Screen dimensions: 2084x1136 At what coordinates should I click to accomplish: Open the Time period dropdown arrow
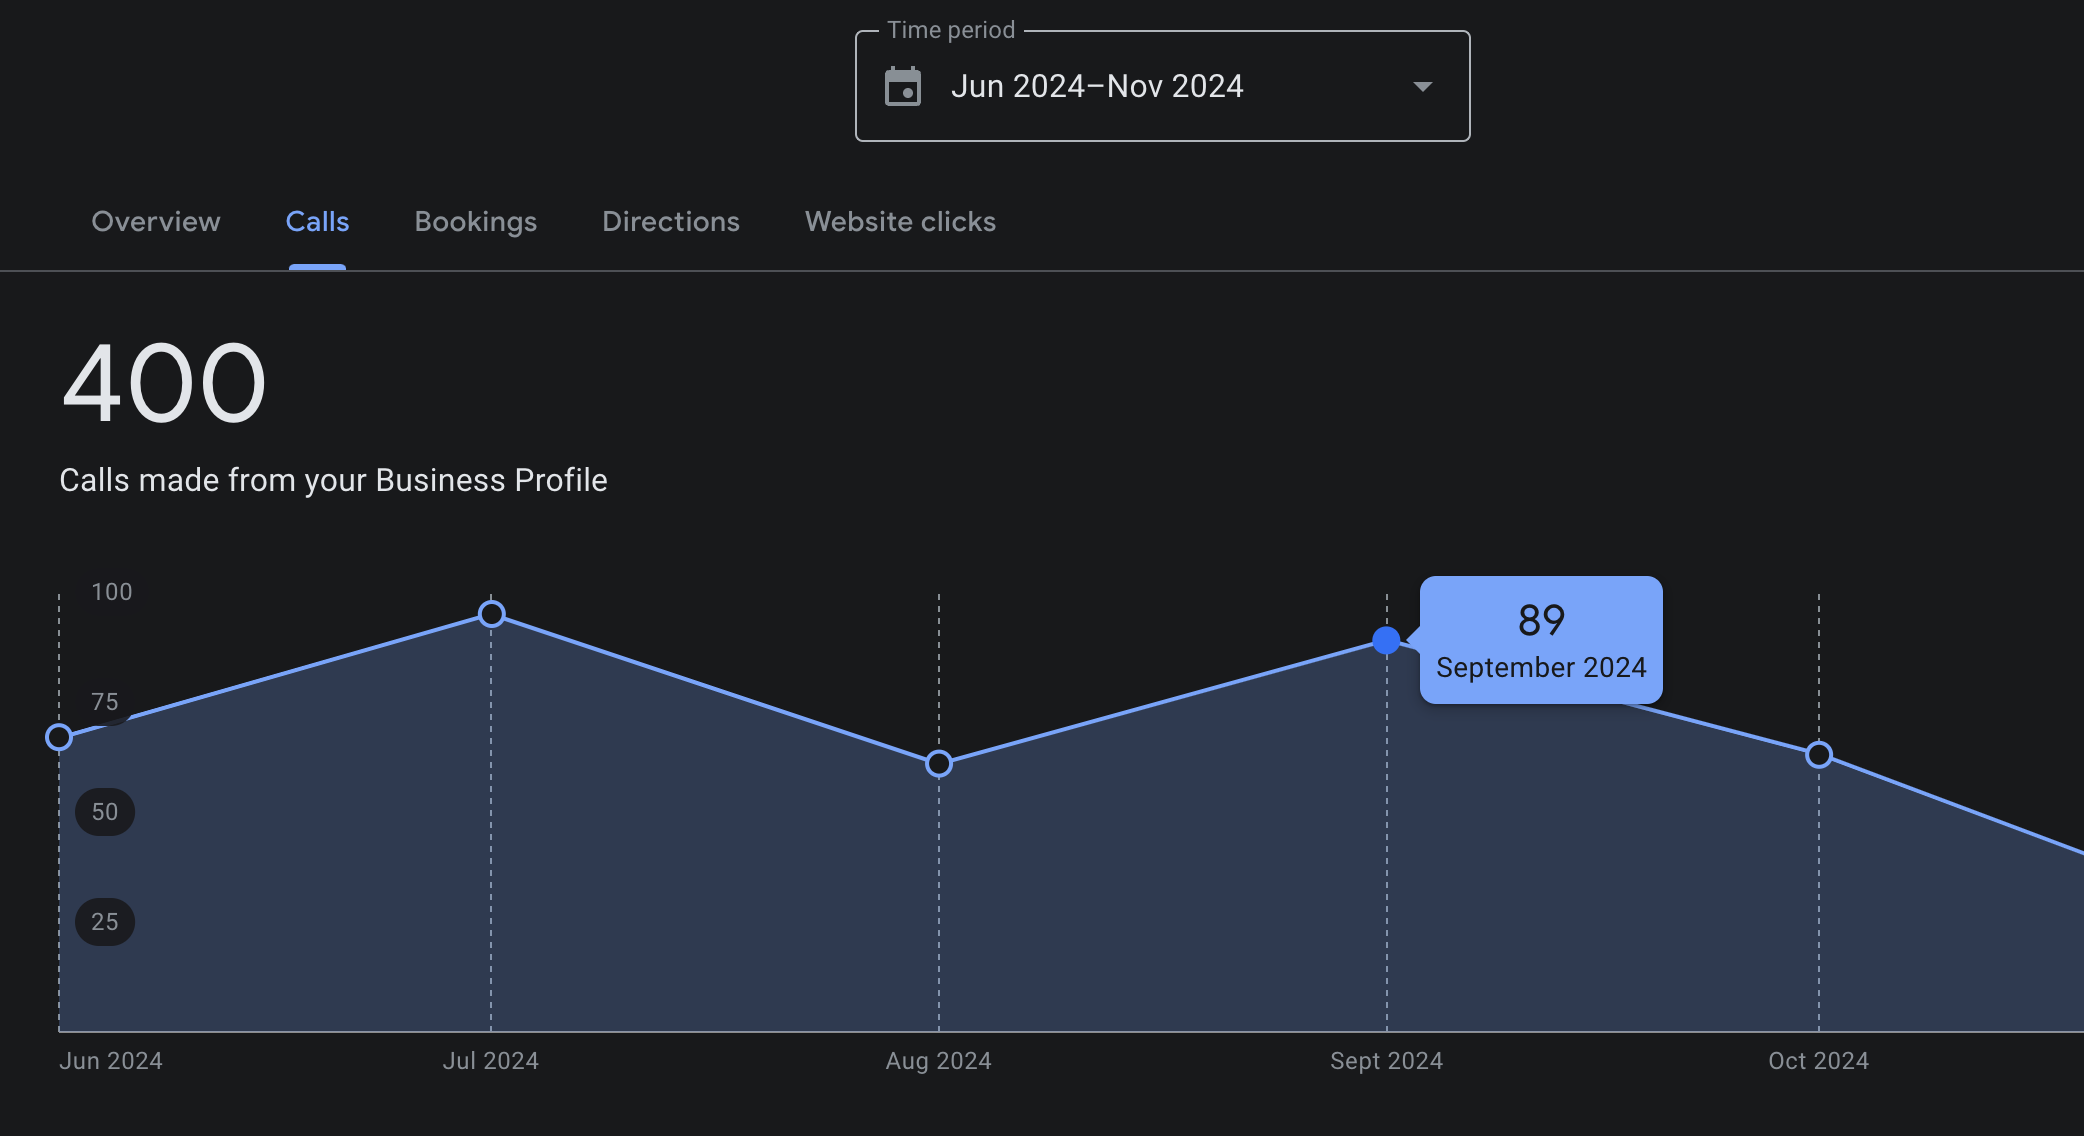1422,87
